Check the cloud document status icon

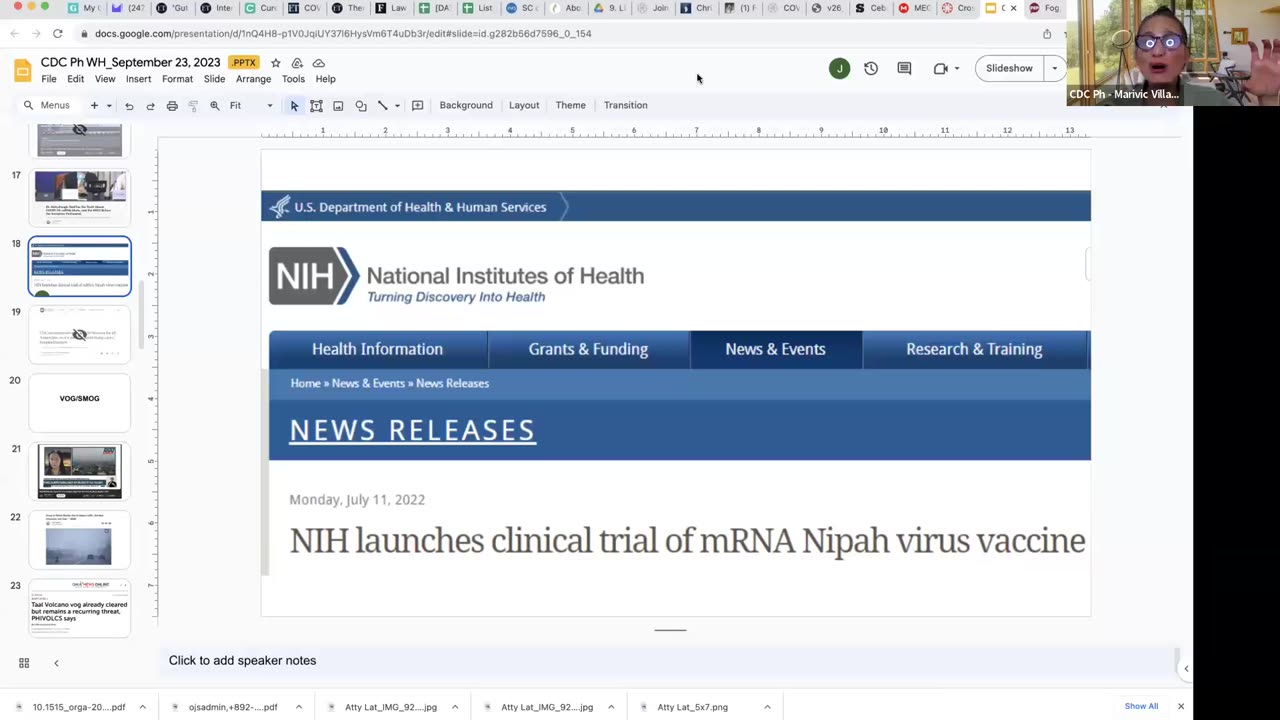click(x=318, y=63)
